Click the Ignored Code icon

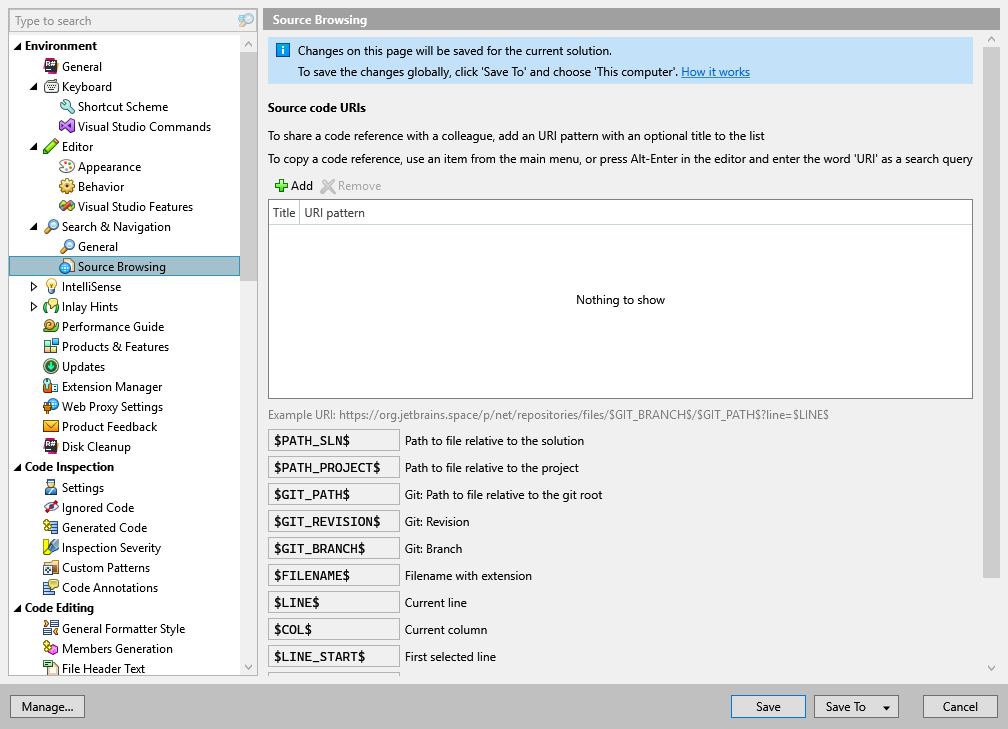tap(51, 507)
